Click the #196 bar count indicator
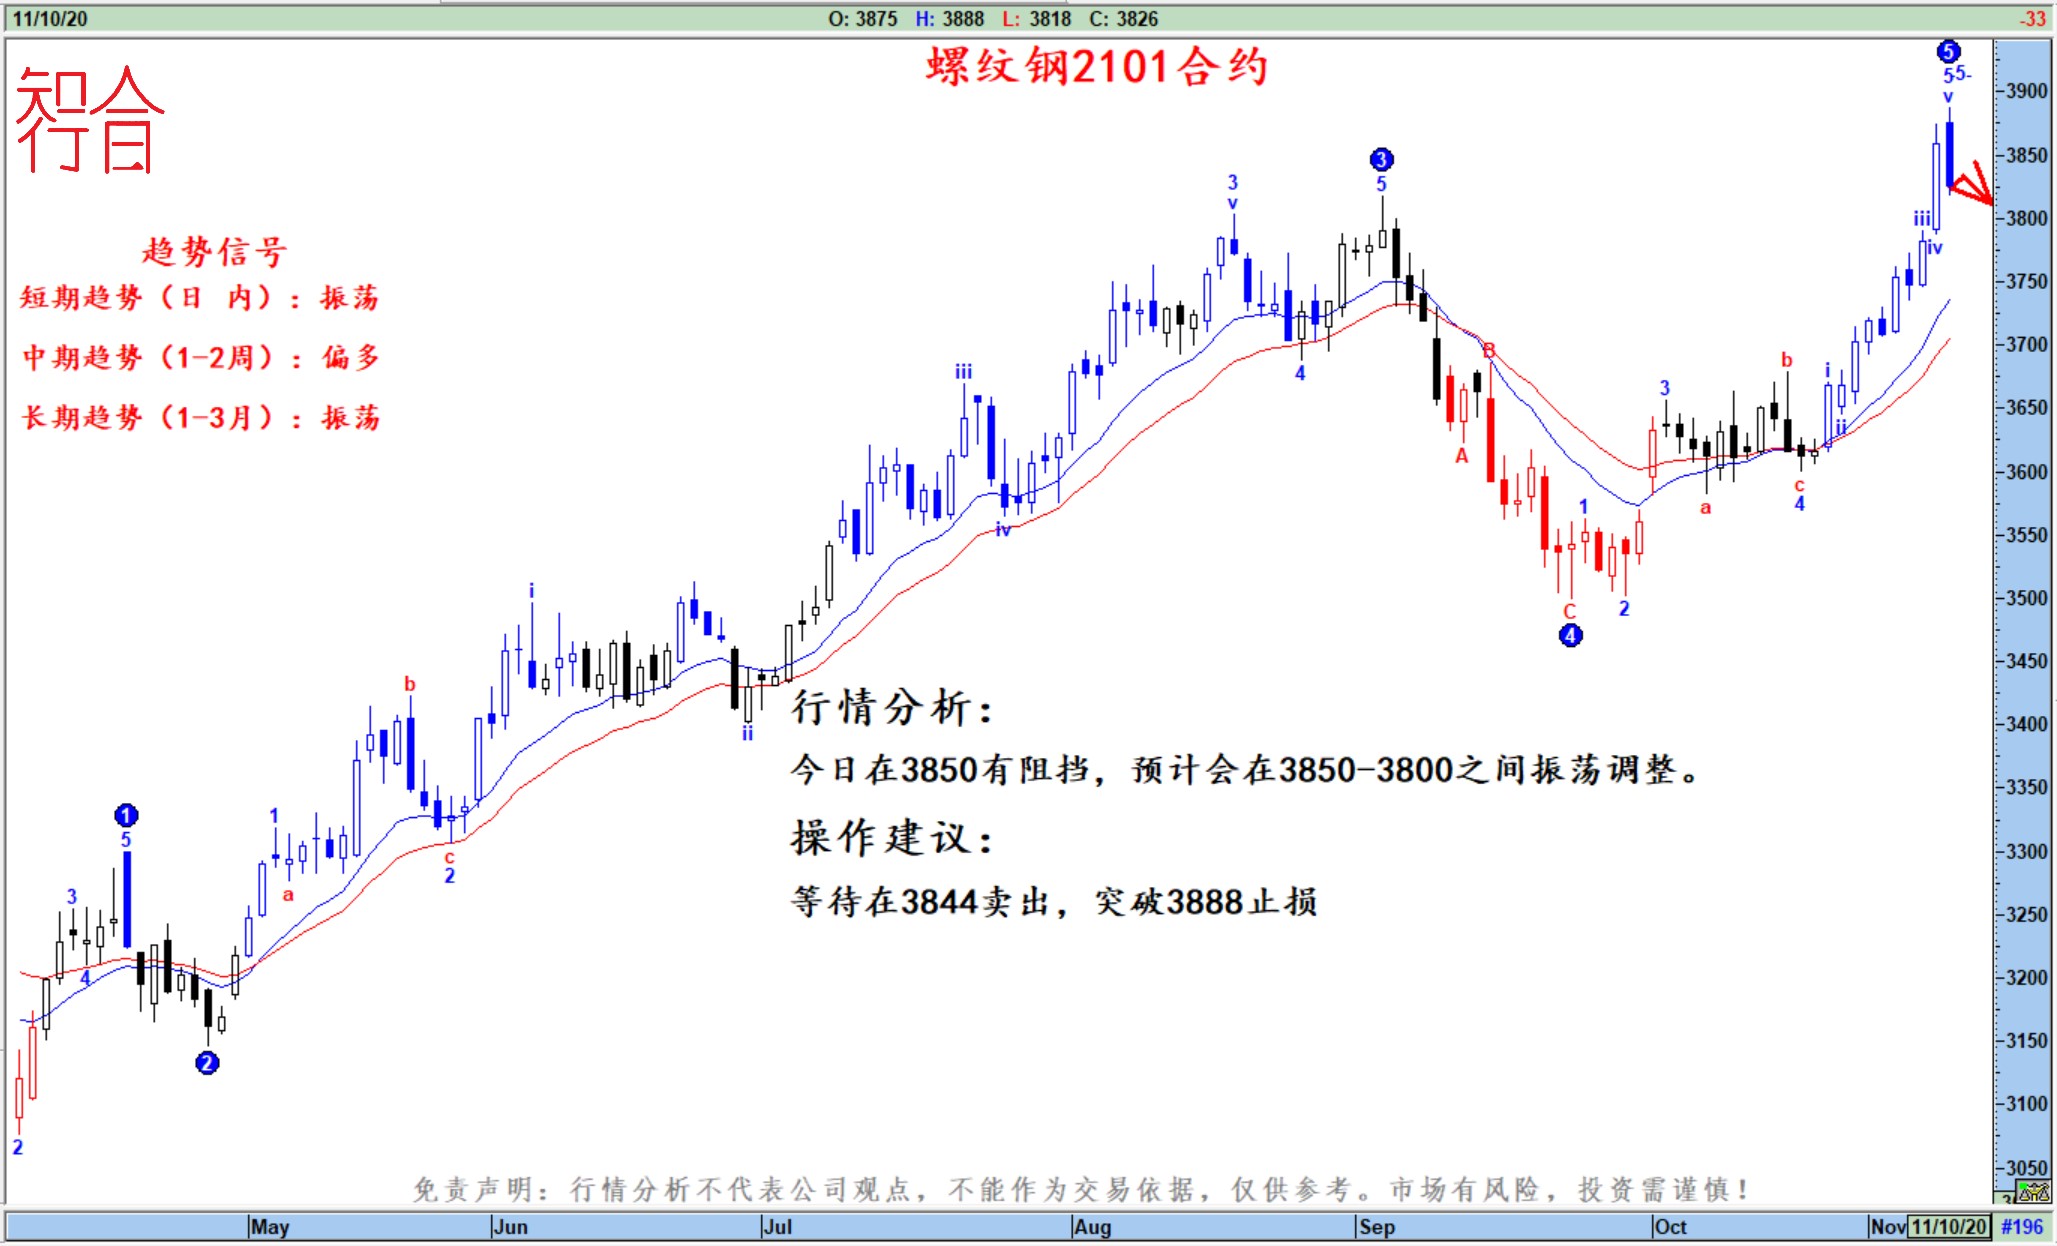Image resolution: width=2057 pixels, height=1246 pixels. click(x=2022, y=1227)
